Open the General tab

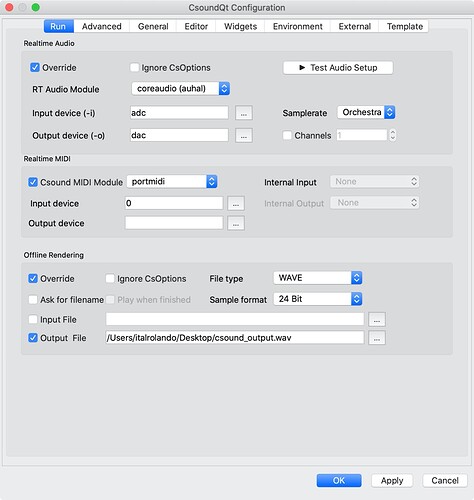pyautogui.click(x=153, y=26)
